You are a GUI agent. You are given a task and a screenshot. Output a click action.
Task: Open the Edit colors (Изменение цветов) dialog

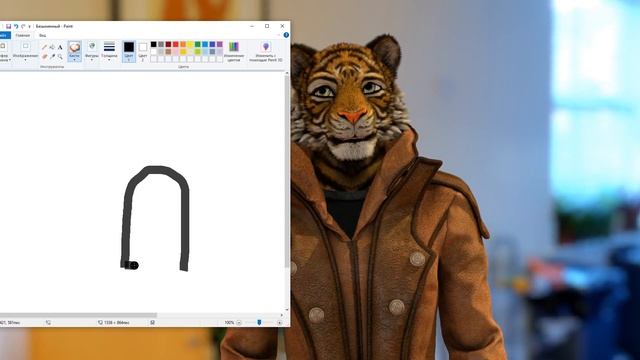[x=234, y=51]
